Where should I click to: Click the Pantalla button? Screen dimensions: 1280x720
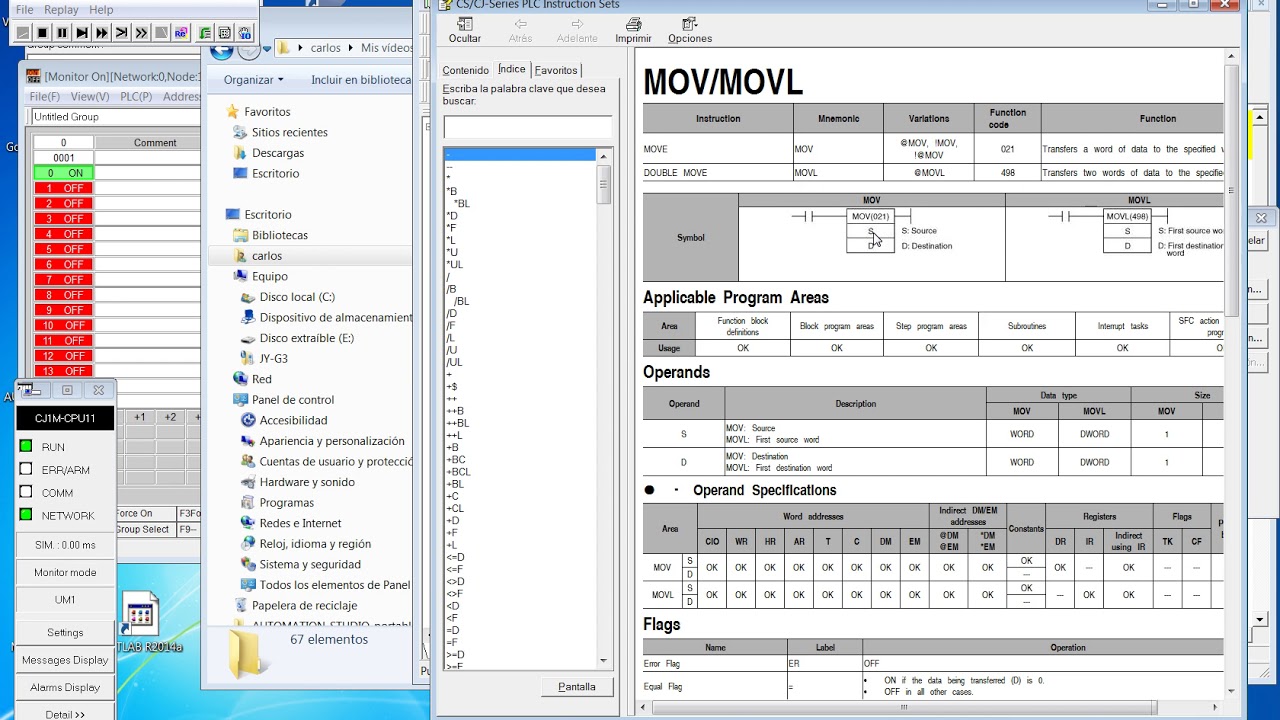(577, 687)
